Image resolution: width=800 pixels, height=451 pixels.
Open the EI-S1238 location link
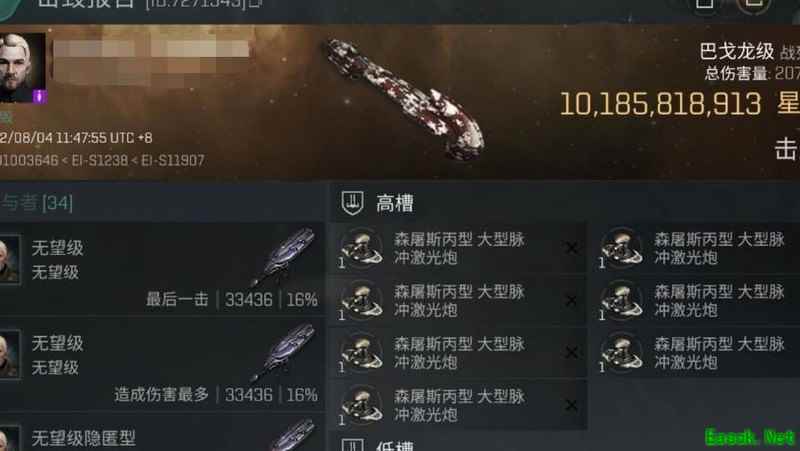(x=100, y=160)
